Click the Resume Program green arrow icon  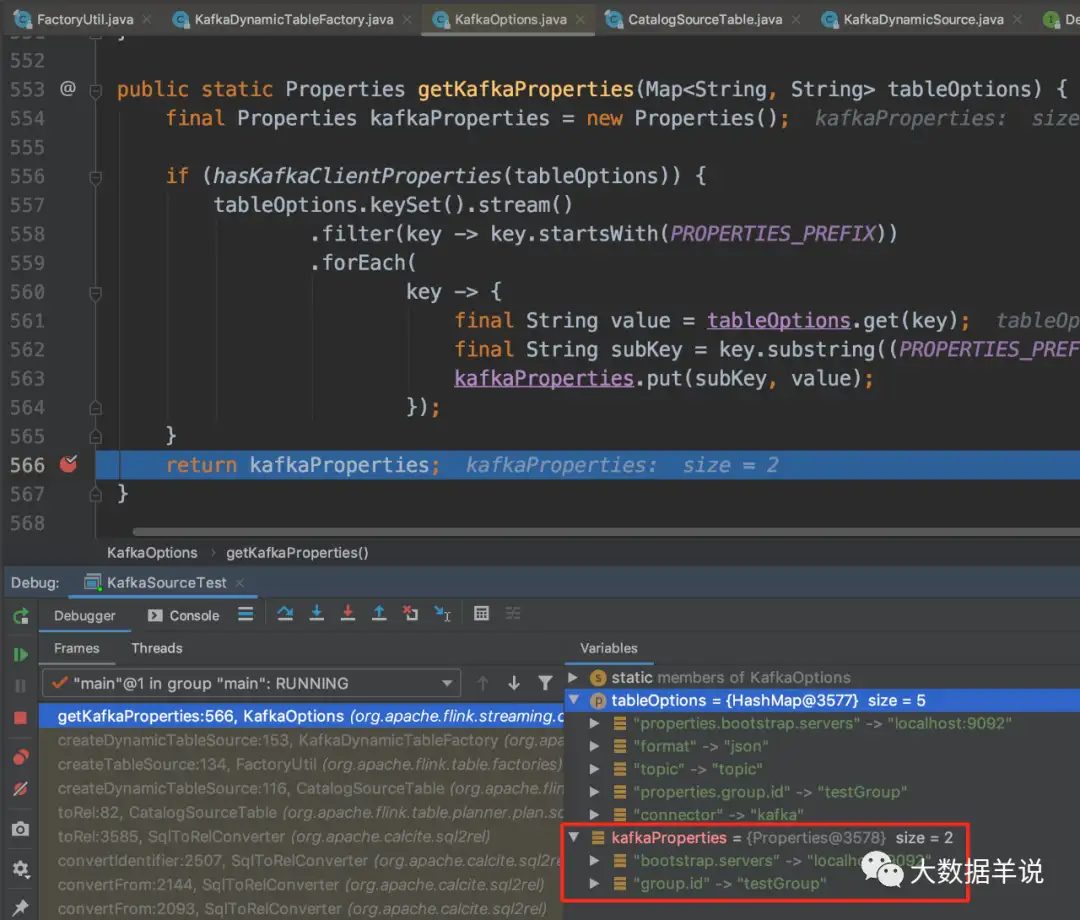click(x=20, y=653)
